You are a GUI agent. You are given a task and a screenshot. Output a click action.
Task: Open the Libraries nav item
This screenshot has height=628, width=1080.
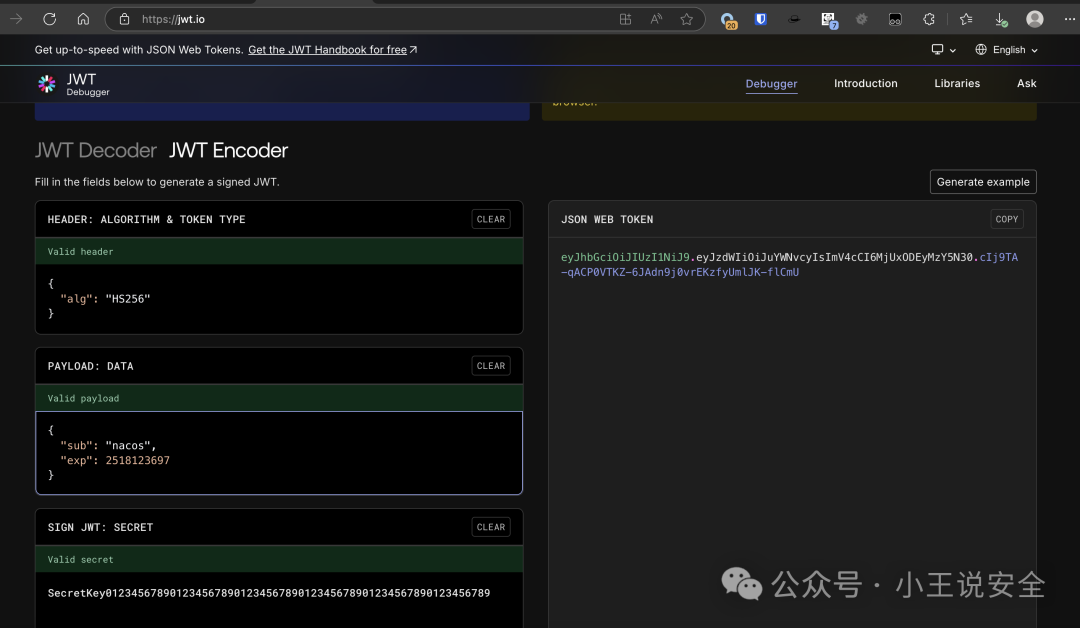point(957,83)
